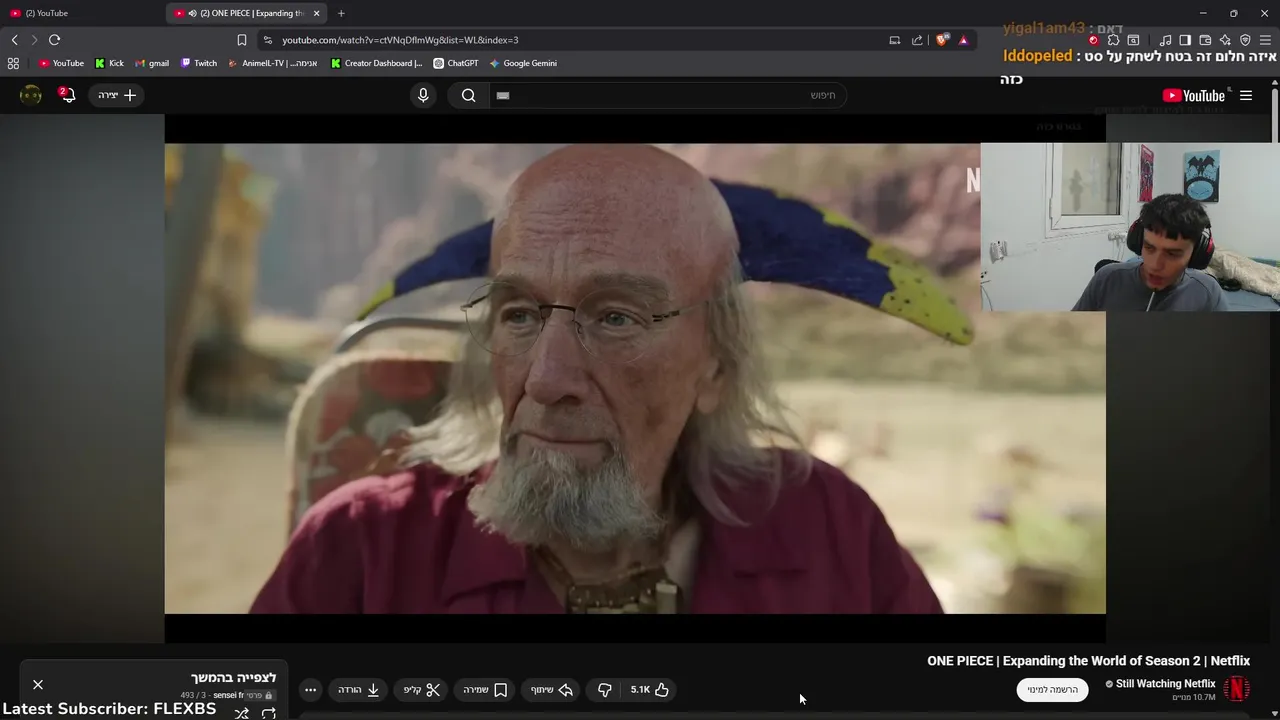1280x720 pixels.
Task: Start a voice search with the microphone
Action: click(x=423, y=95)
